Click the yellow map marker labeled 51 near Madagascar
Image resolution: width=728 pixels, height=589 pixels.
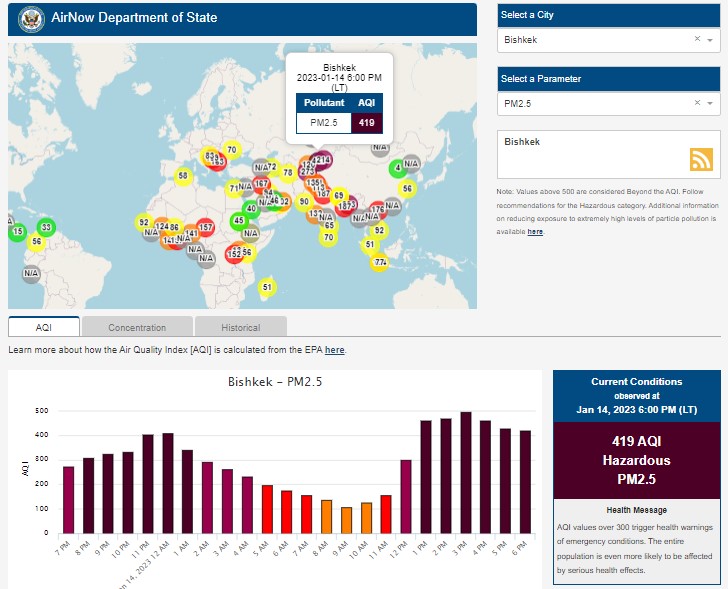click(267, 288)
